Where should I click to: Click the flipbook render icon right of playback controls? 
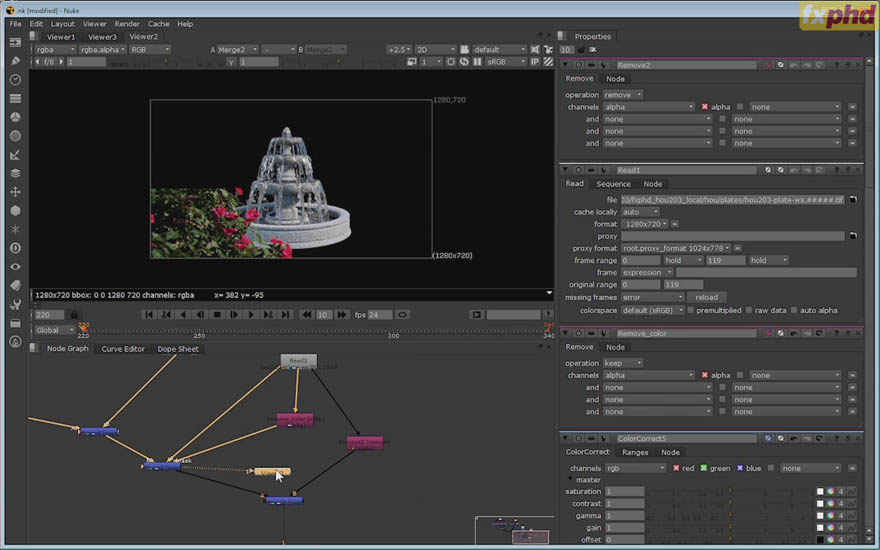pos(476,315)
